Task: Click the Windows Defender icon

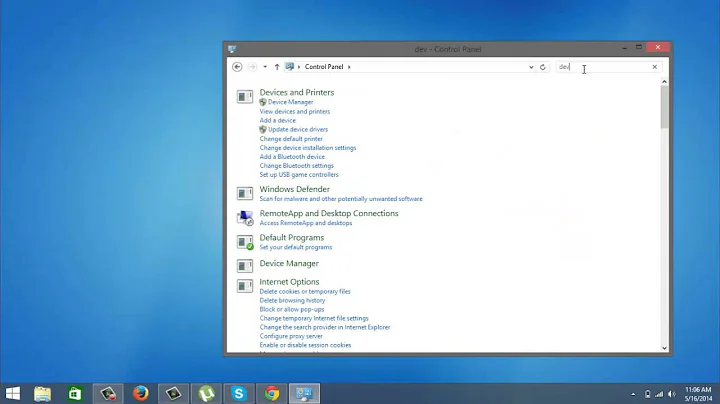Action: [245, 193]
